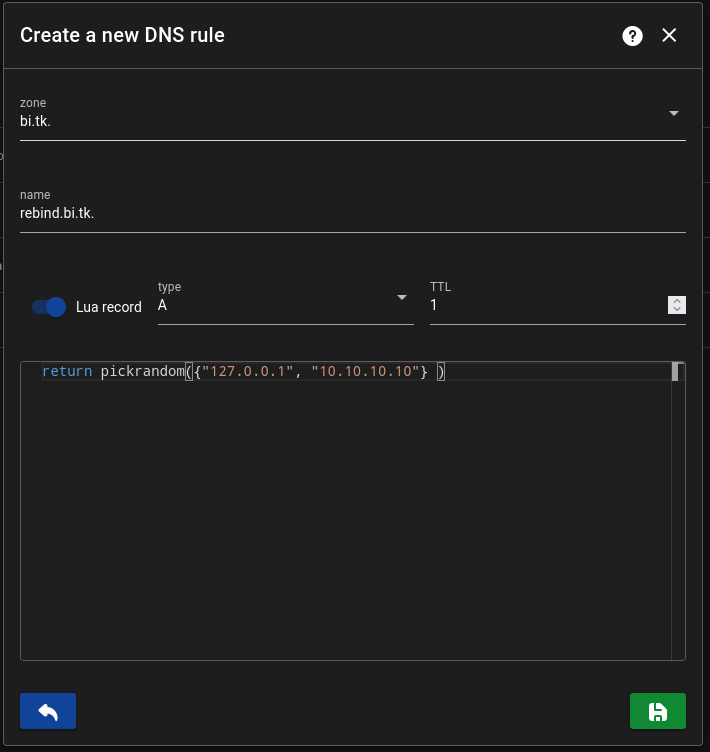Click the blue undo/back arrow button

[48, 711]
